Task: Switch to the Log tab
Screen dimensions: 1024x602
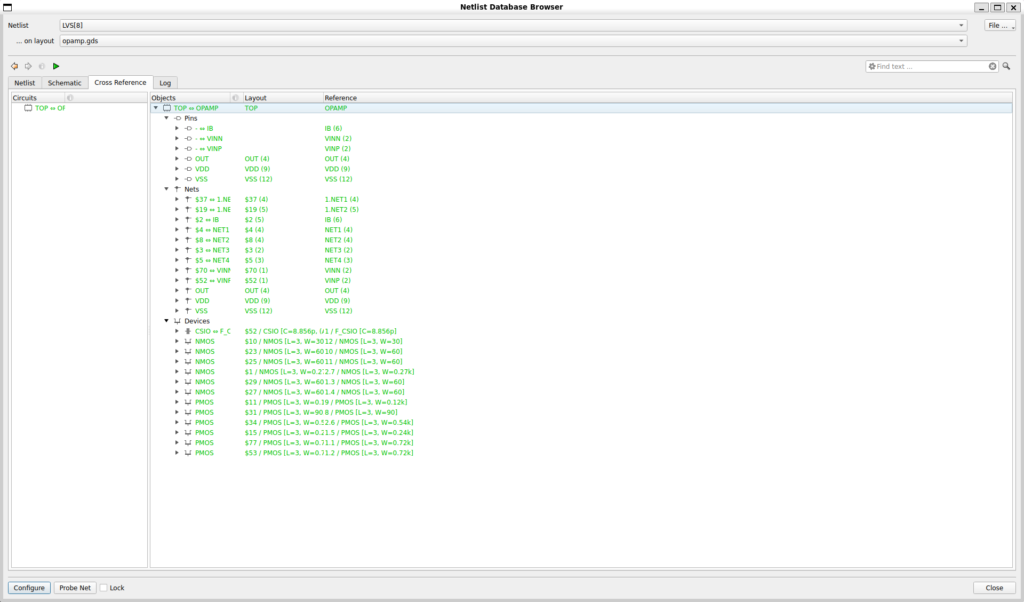Action: [165, 83]
